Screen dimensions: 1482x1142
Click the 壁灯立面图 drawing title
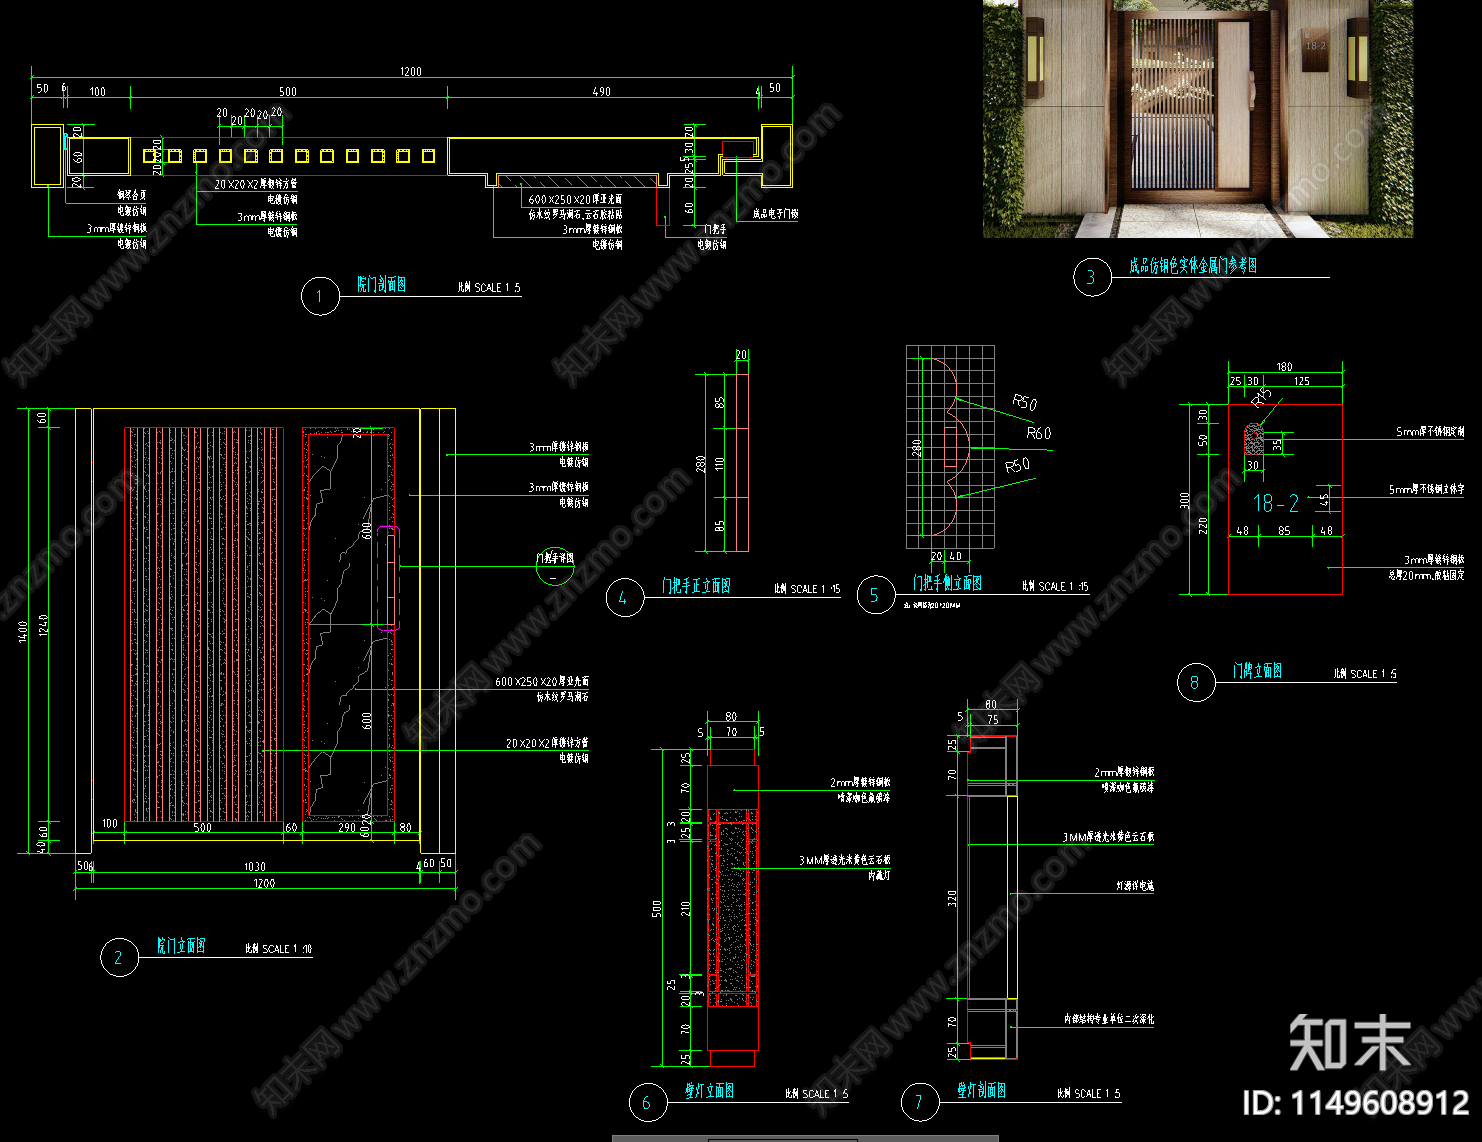(x=709, y=1091)
